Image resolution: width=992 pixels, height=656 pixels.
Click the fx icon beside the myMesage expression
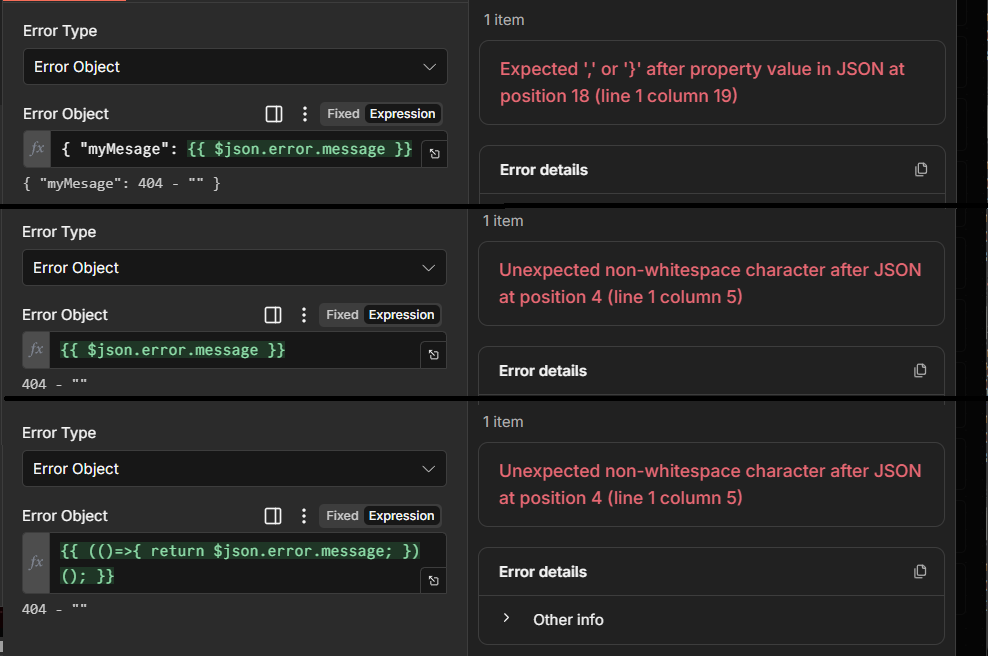pyautogui.click(x=37, y=149)
